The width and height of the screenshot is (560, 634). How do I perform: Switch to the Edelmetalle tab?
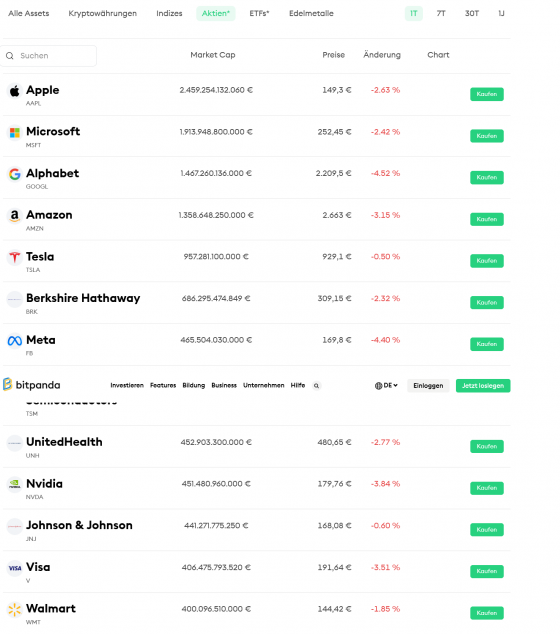(311, 13)
